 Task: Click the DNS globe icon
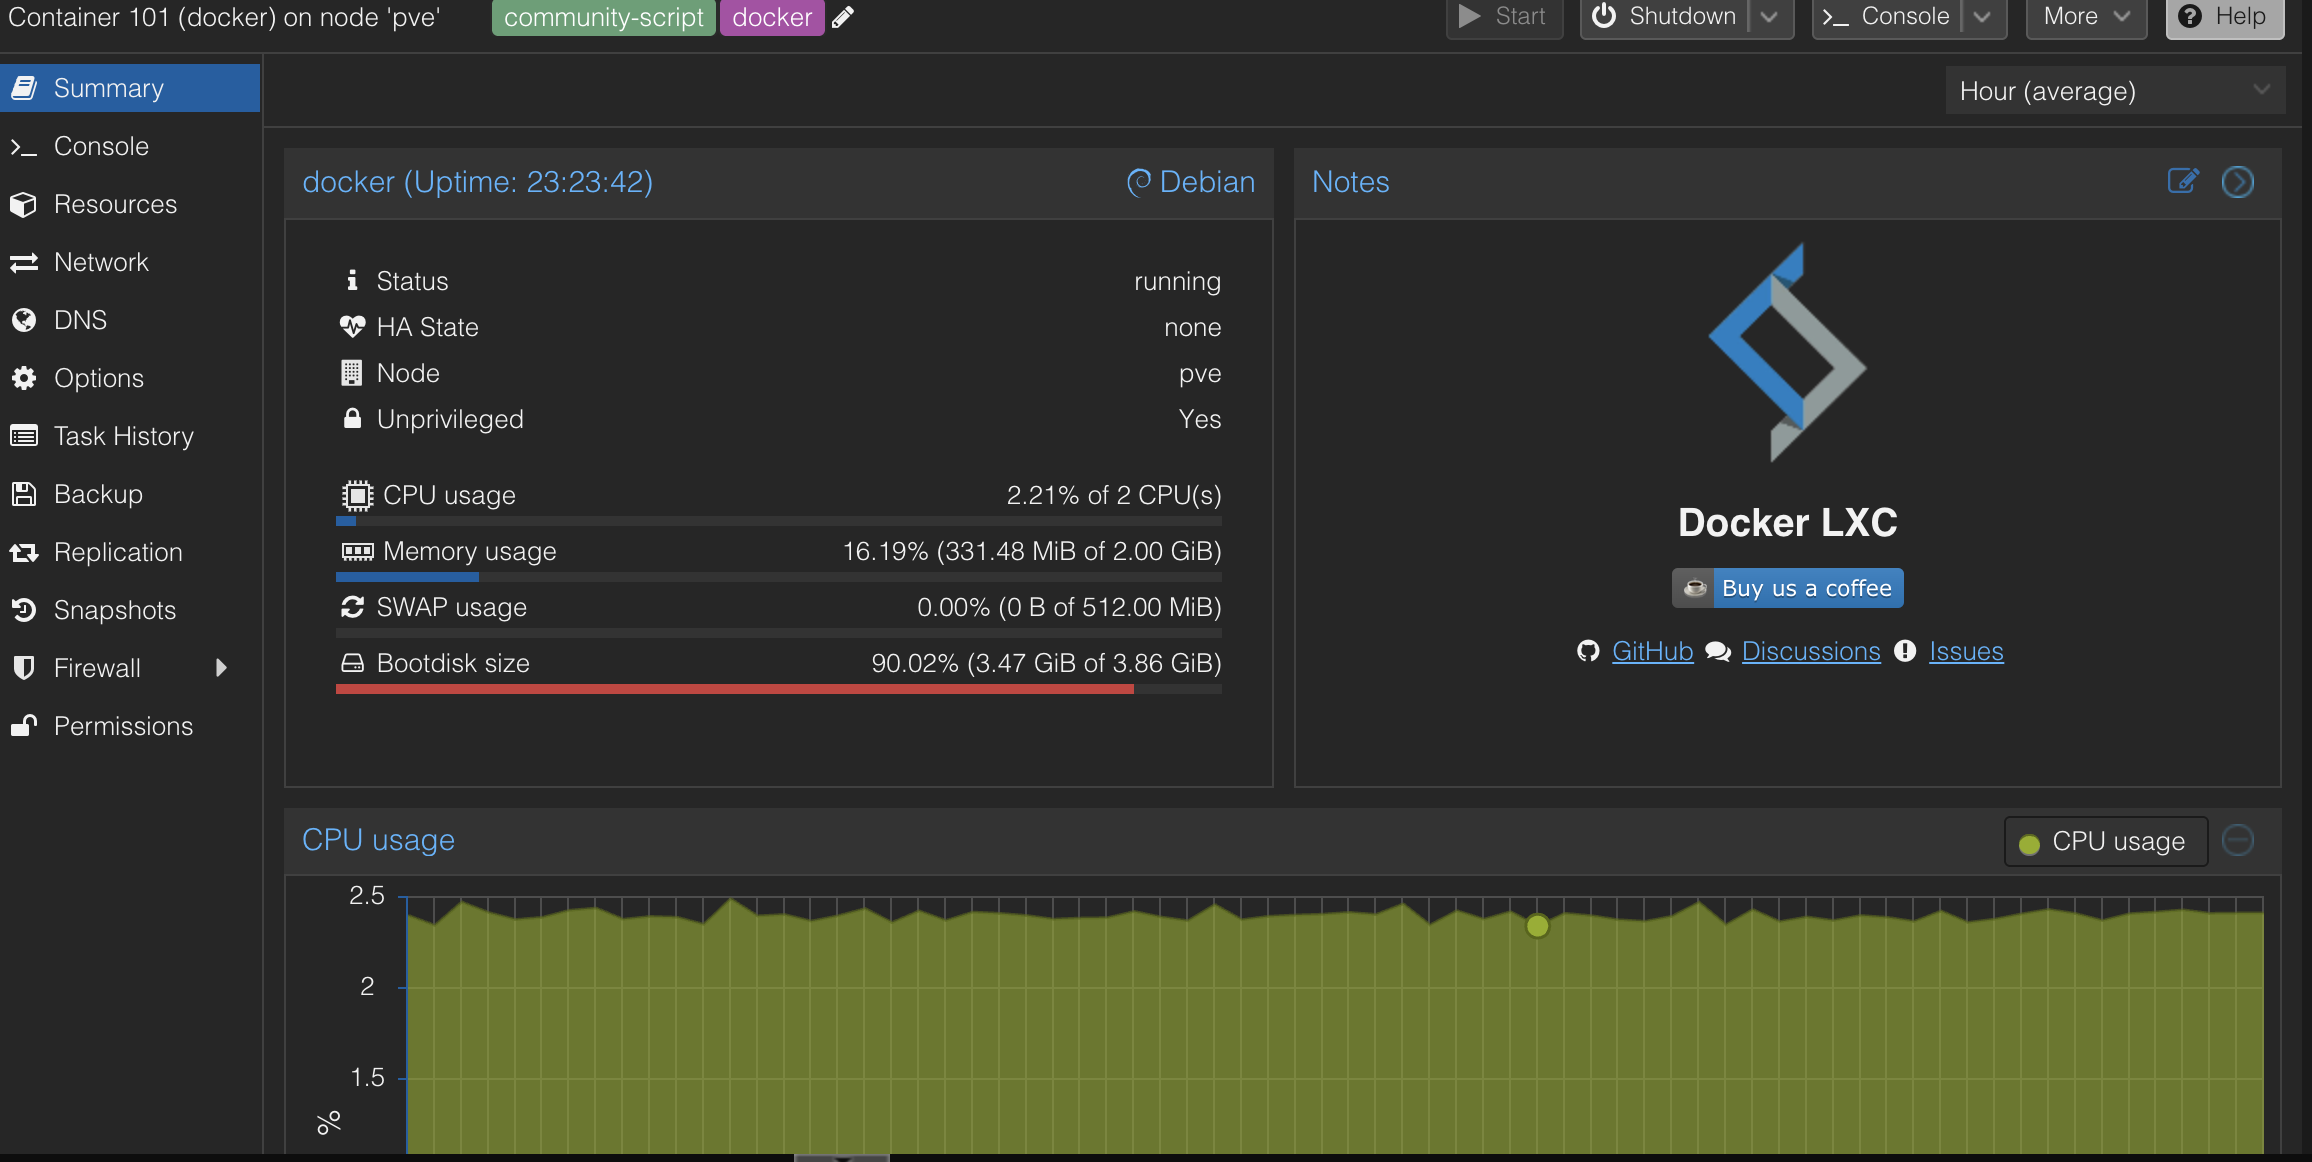[x=24, y=320]
